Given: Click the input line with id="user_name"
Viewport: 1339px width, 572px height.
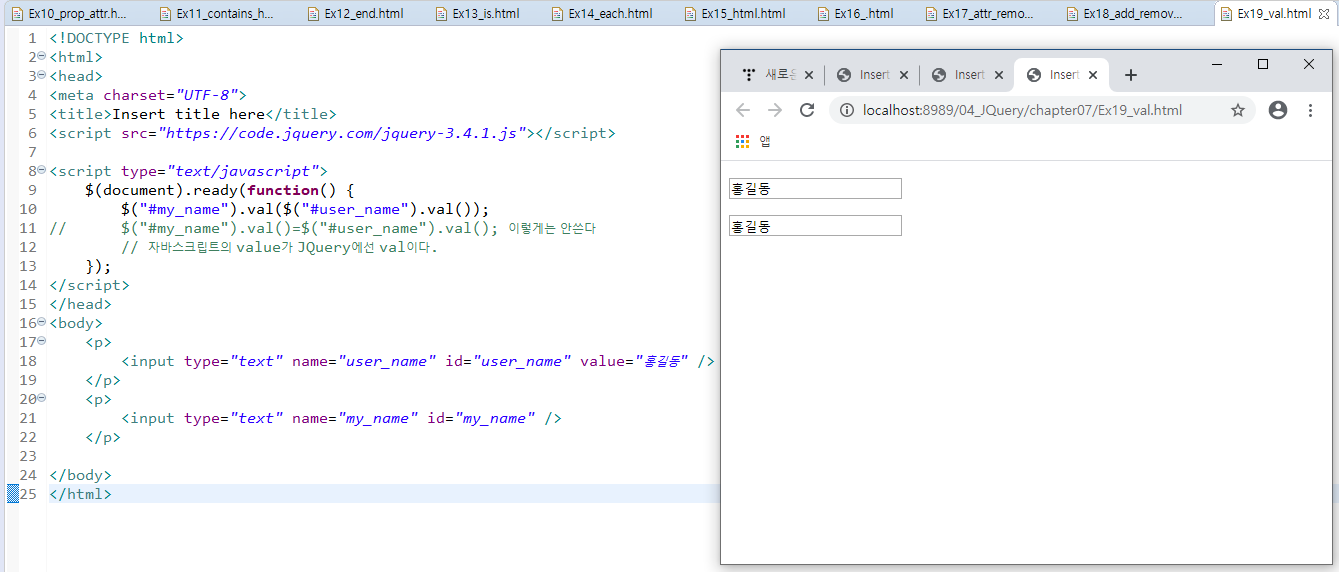Looking at the screenshot, I should [418, 361].
